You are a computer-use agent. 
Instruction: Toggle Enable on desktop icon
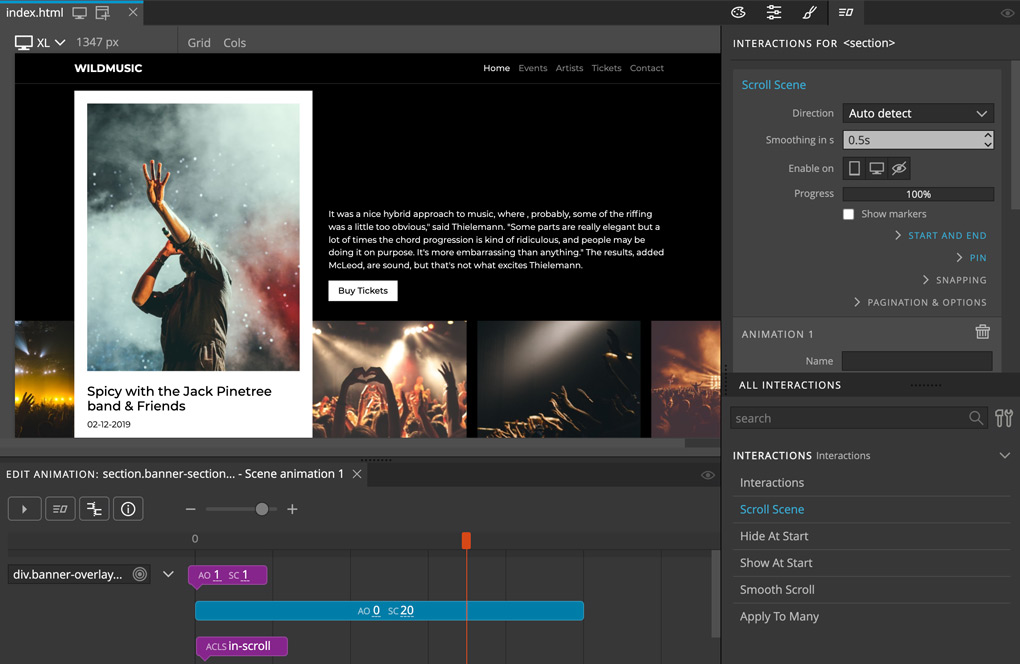[x=876, y=168]
